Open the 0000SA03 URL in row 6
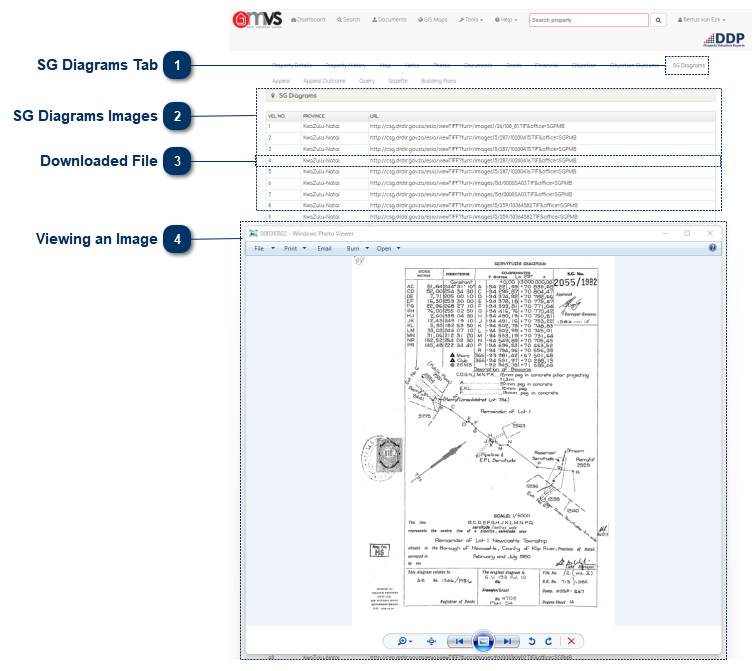Image resolution: width=755 pixels, height=671 pixels. click(x=471, y=183)
